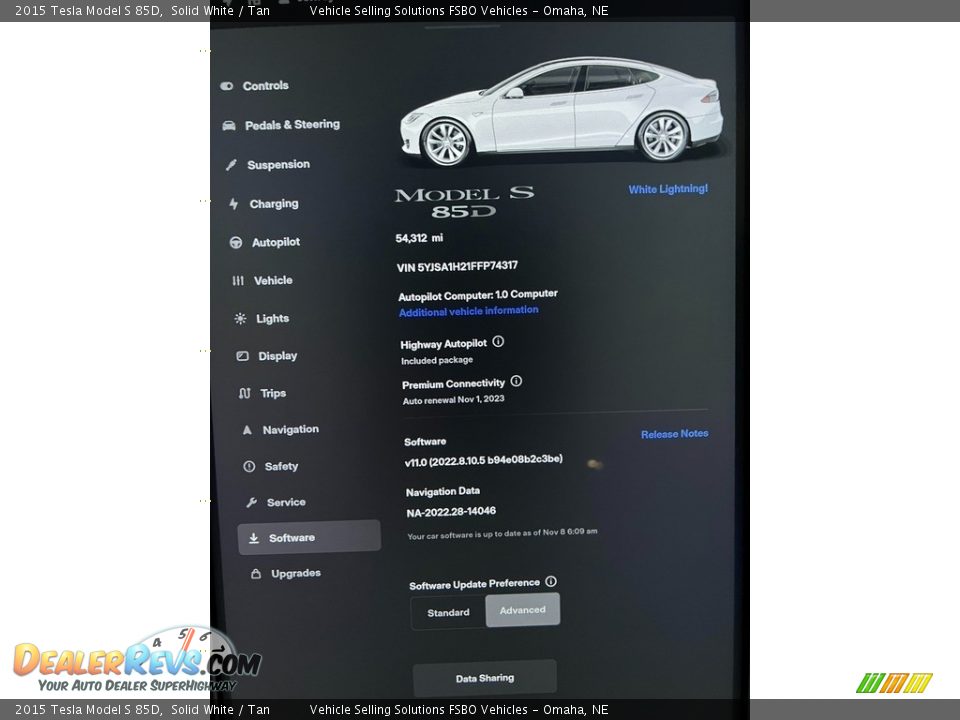This screenshot has height=720, width=960.
Task: Open the Service menu
Action: click(286, 503)
